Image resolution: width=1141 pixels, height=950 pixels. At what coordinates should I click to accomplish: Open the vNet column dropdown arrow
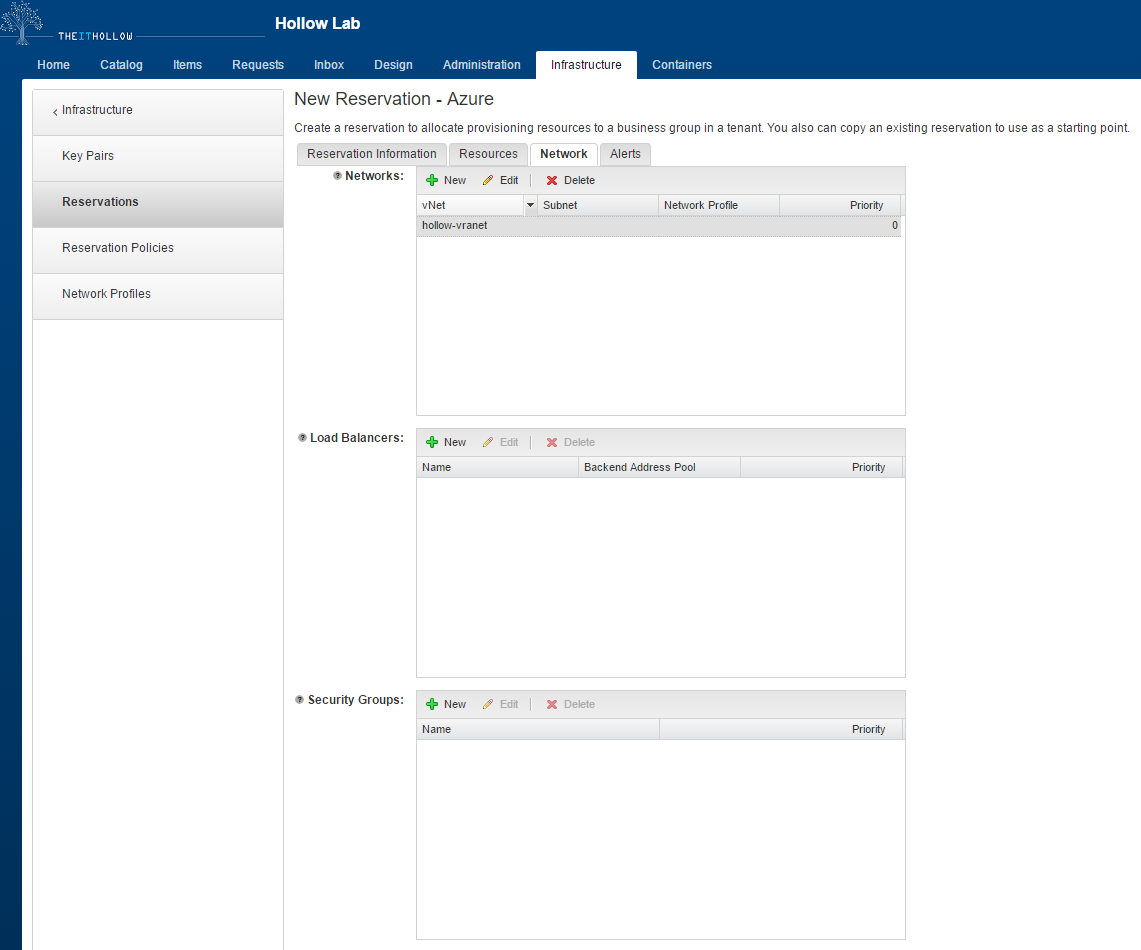coord(530,205)
